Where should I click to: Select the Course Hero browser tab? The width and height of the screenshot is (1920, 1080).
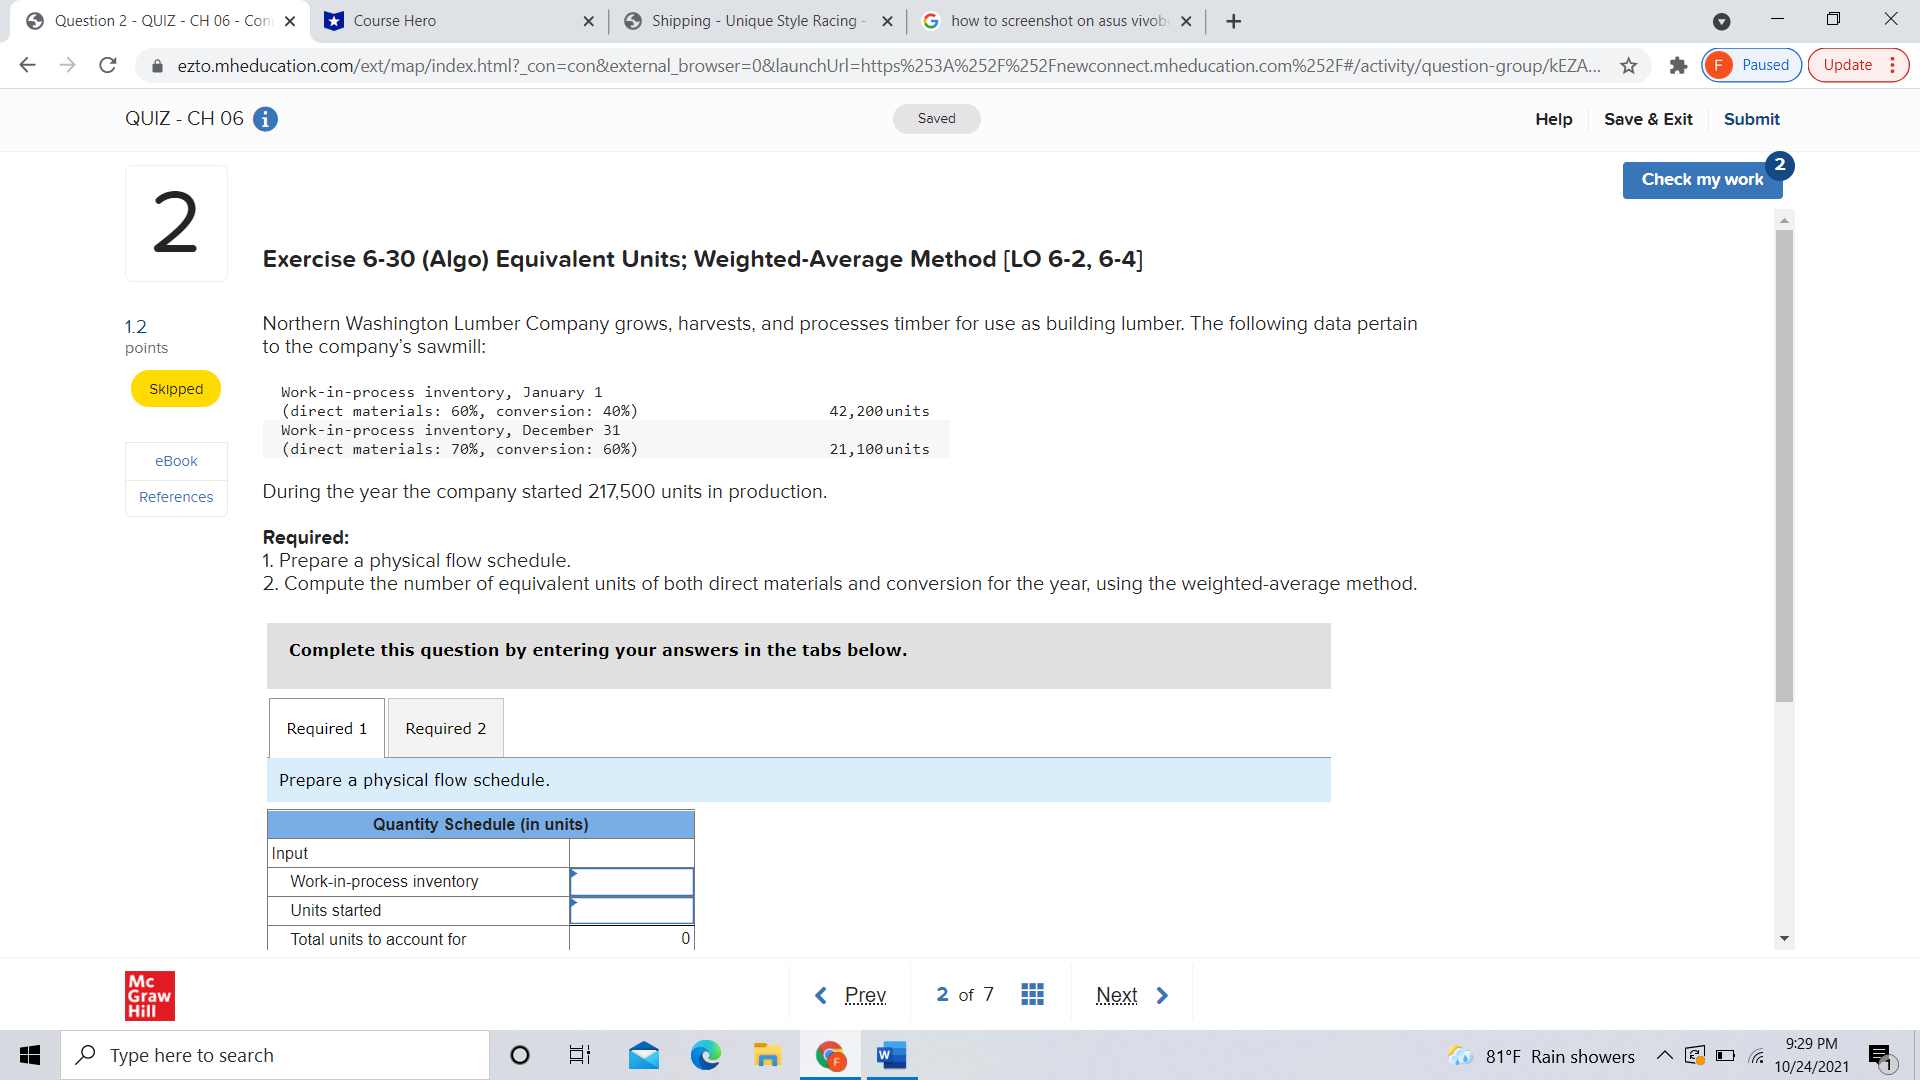click(430, 20)
